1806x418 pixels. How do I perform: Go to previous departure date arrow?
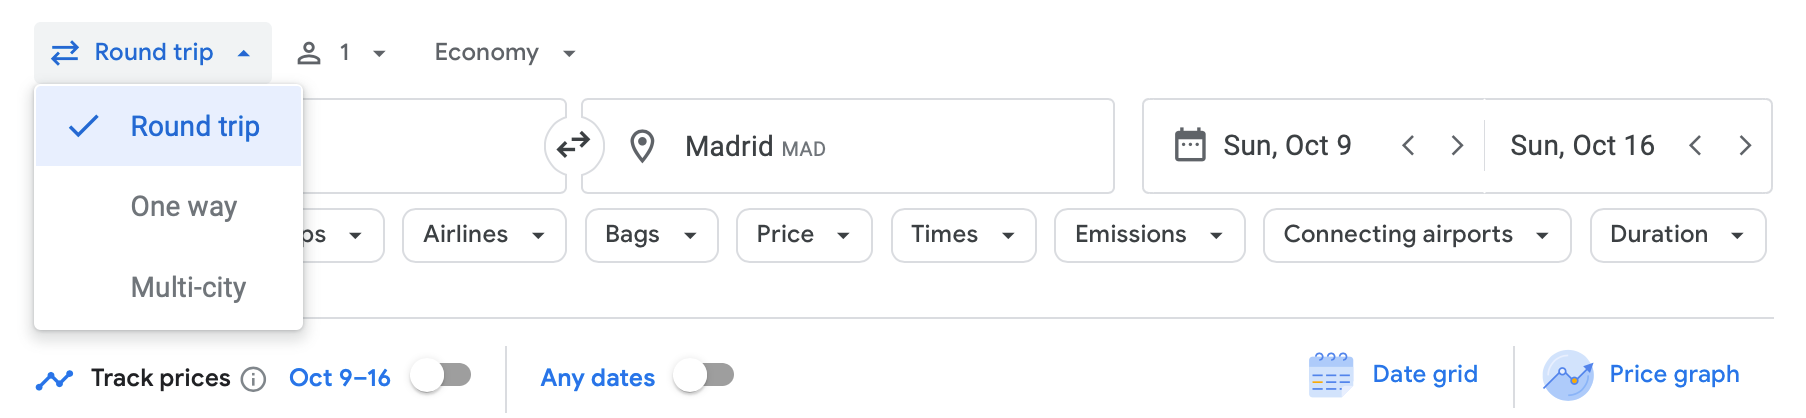(x=1408, y=146)
